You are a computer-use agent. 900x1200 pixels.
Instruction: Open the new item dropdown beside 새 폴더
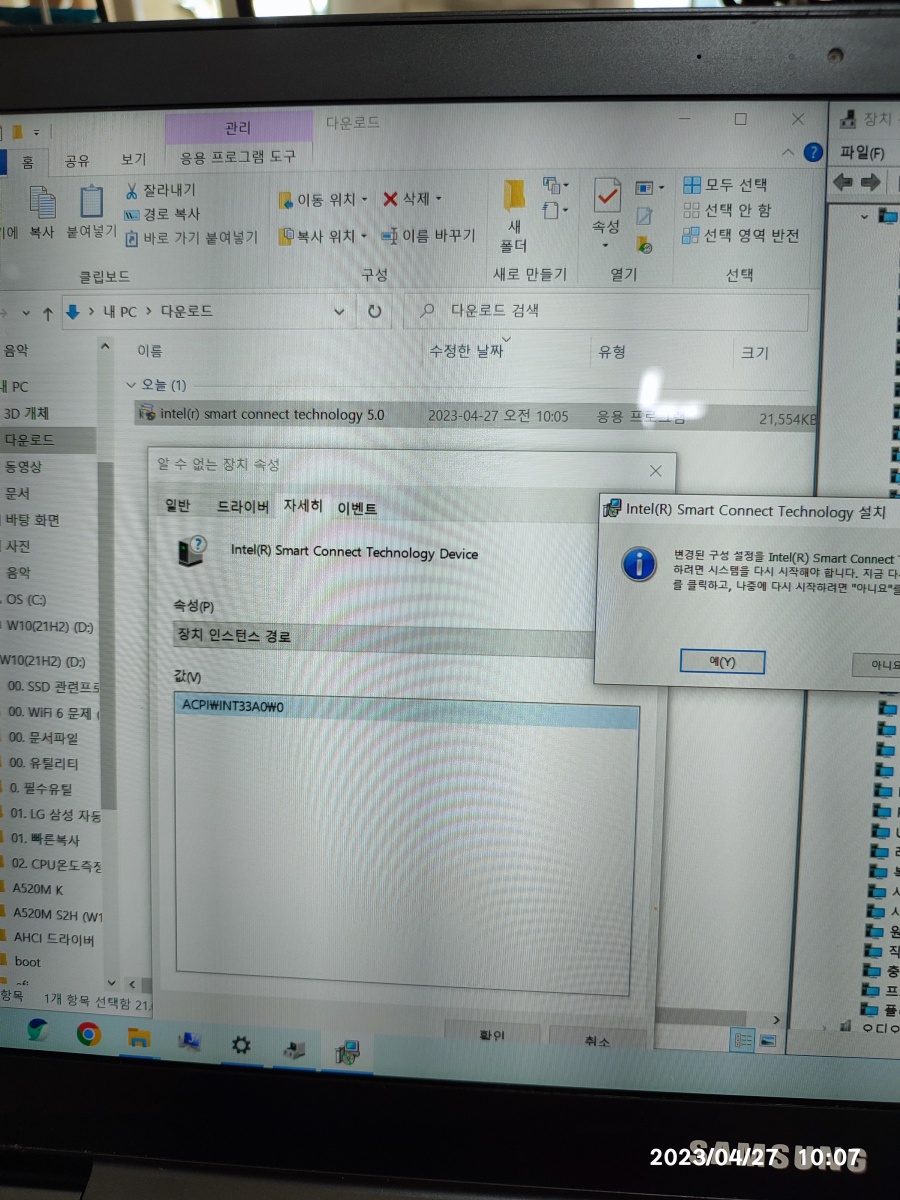pos(556,185)
